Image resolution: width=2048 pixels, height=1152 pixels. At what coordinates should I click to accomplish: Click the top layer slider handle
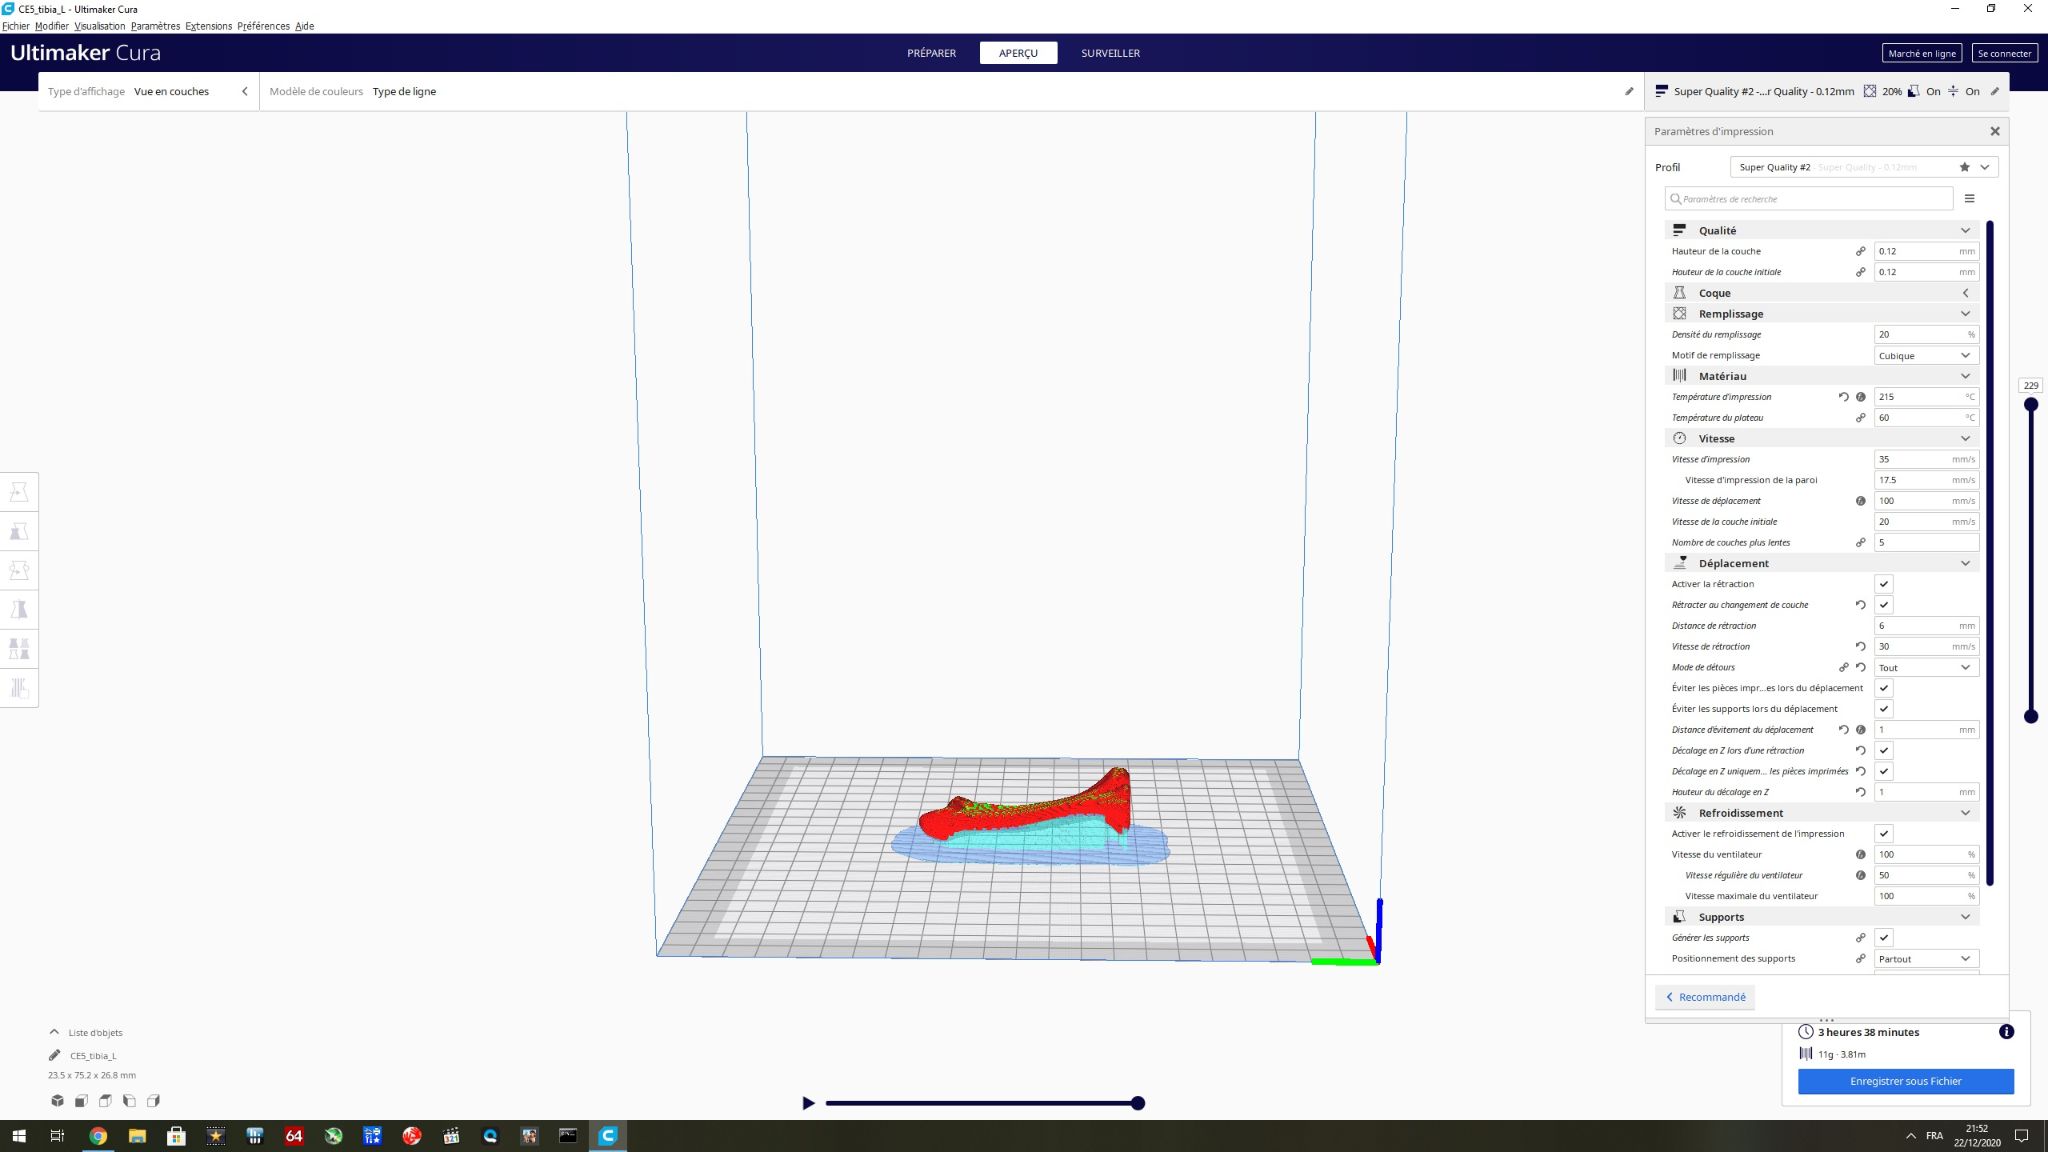[2030, 405]
